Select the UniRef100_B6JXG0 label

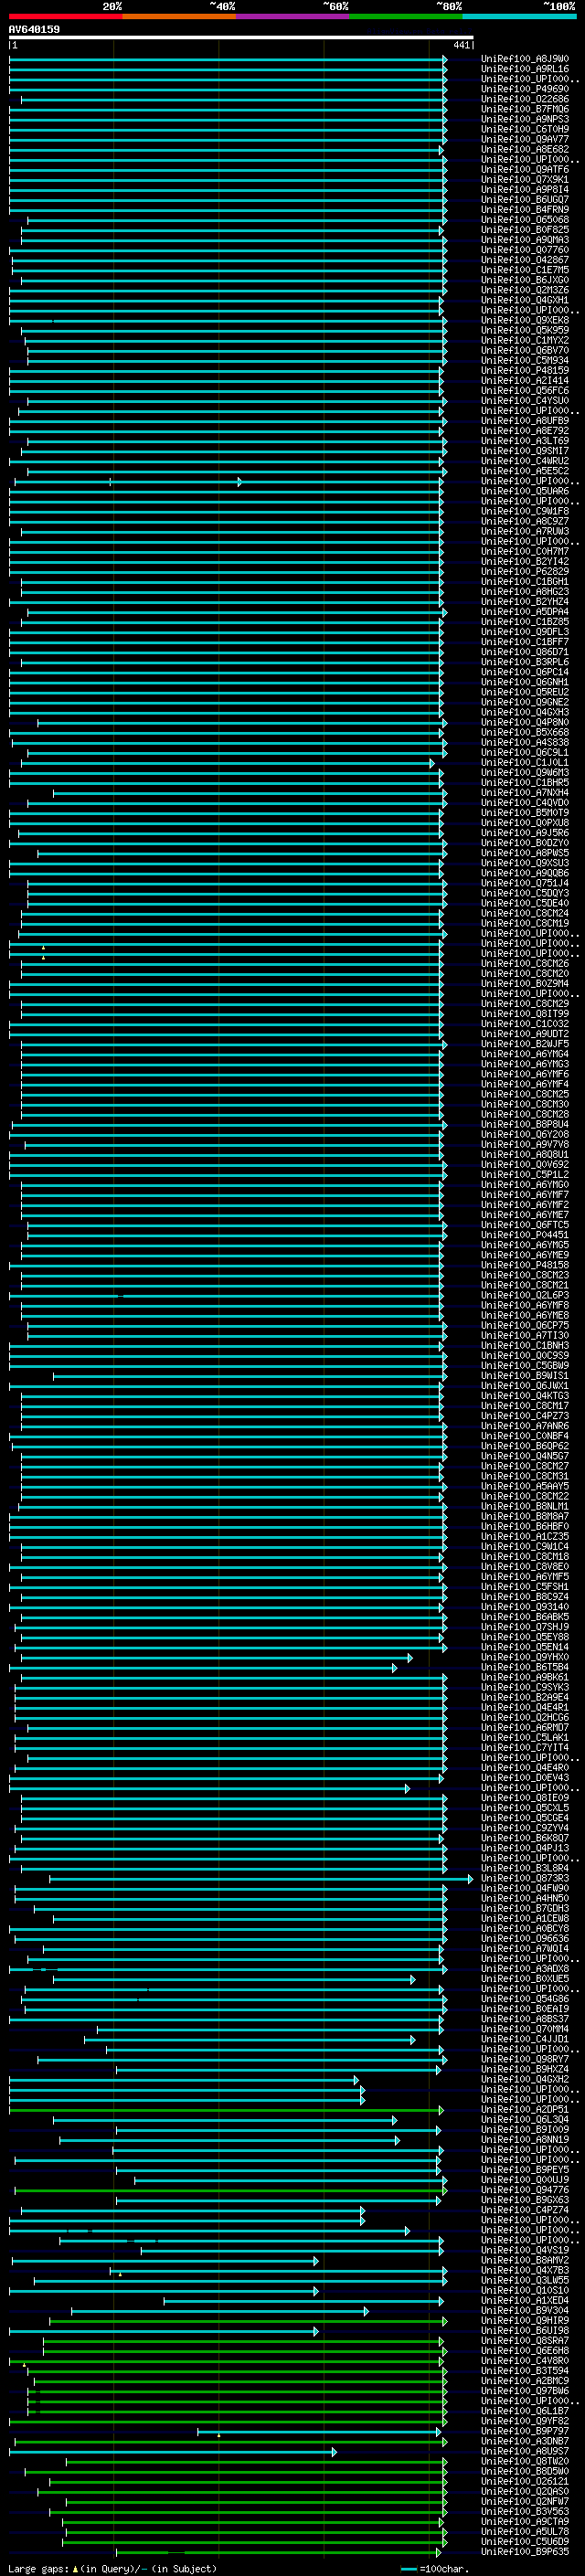pyautogui.click(x=525, y=280)
